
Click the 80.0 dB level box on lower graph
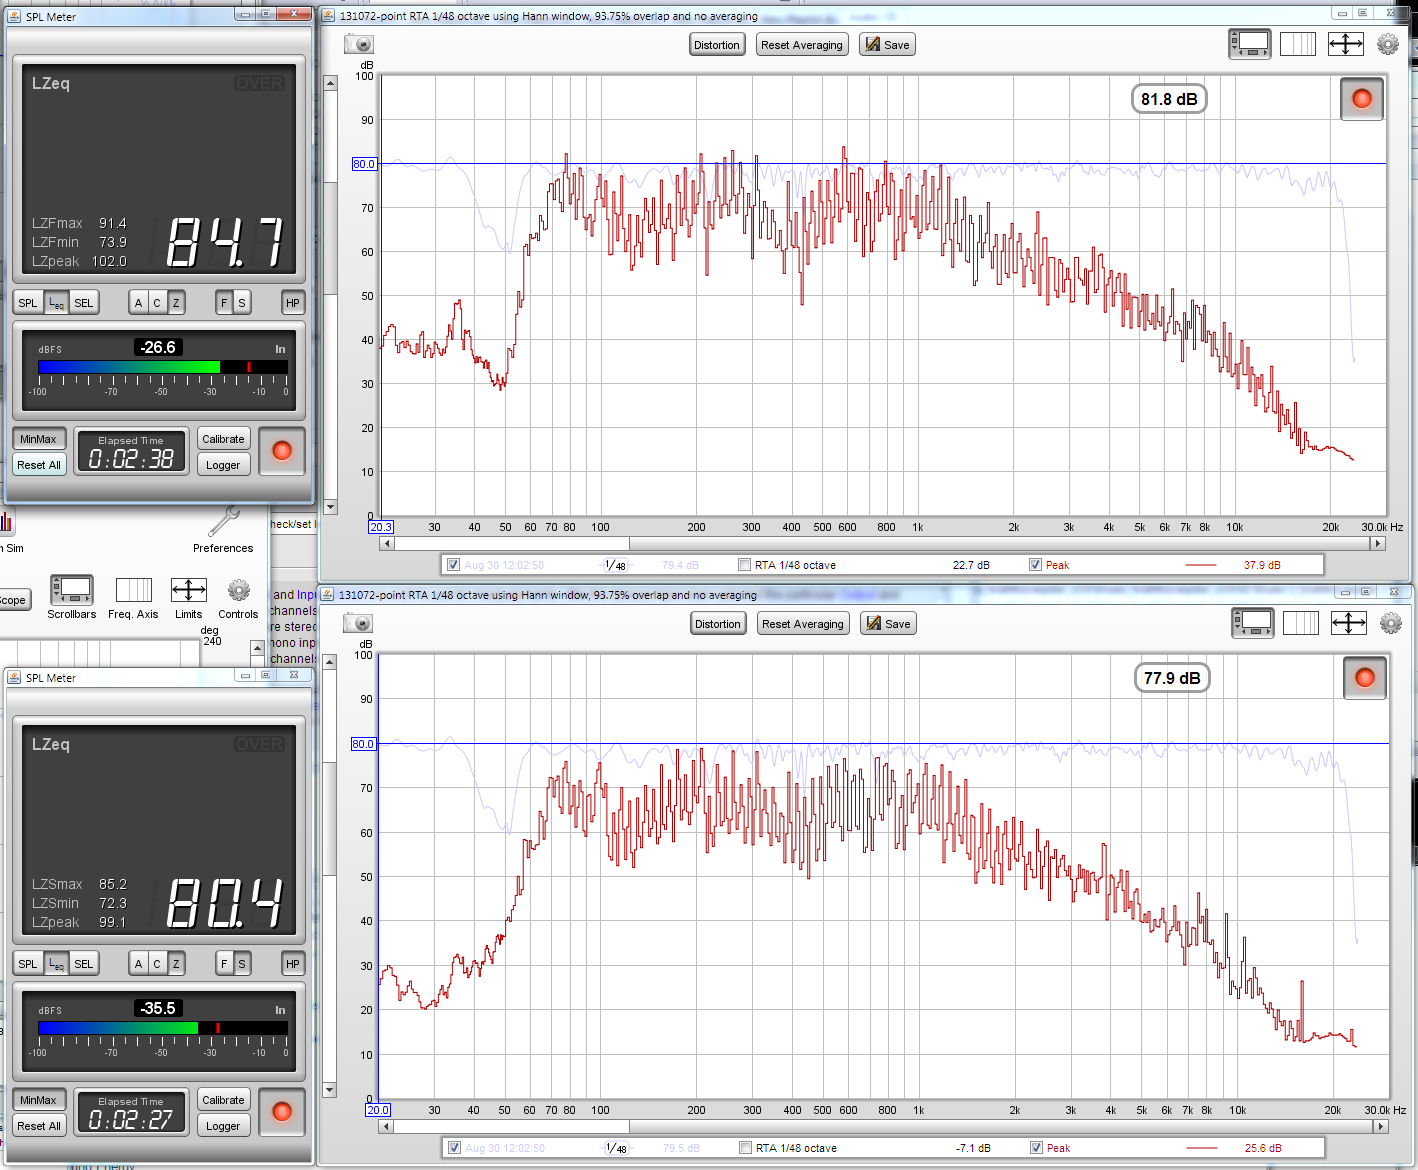pyautogui.click(x=363, y=744)
